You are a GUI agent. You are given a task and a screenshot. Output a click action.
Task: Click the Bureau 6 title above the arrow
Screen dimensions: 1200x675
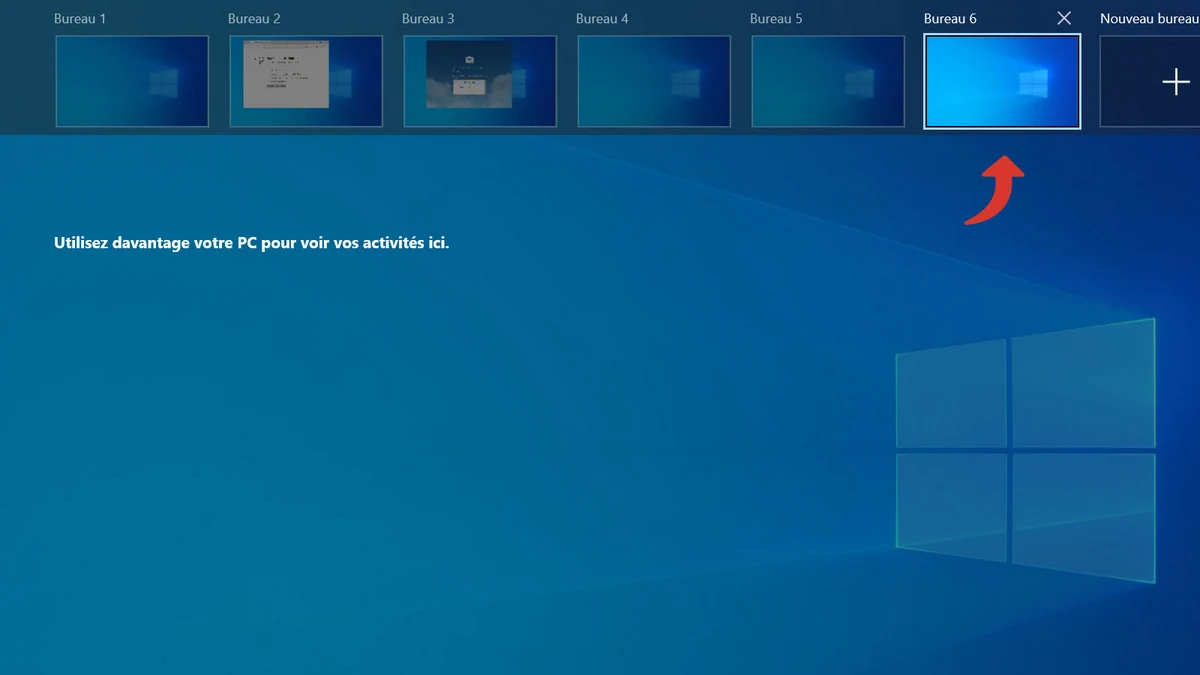point(950,18)
